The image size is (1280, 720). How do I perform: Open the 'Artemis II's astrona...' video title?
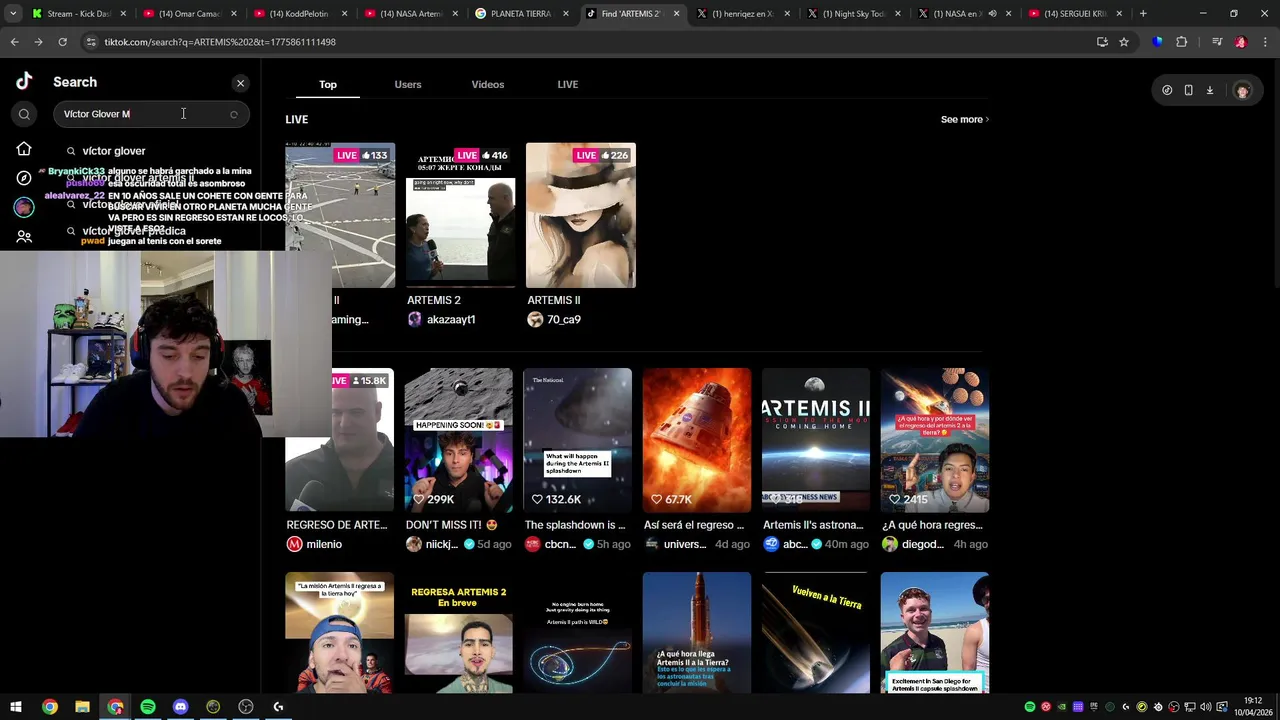(813, 525)
